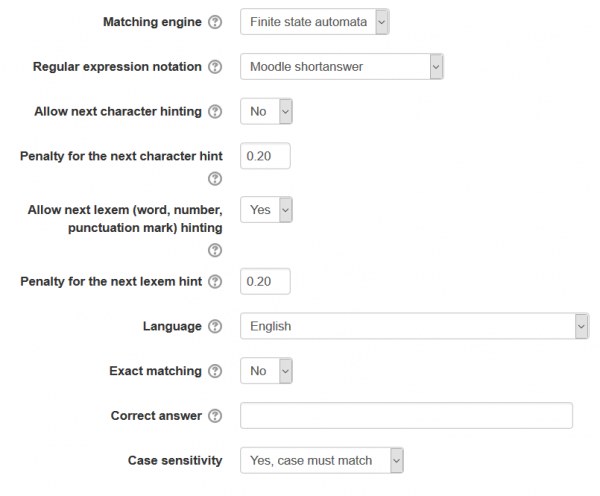Show help for Allow next character hinting
600x496 pixels.
tap(215, 112)
